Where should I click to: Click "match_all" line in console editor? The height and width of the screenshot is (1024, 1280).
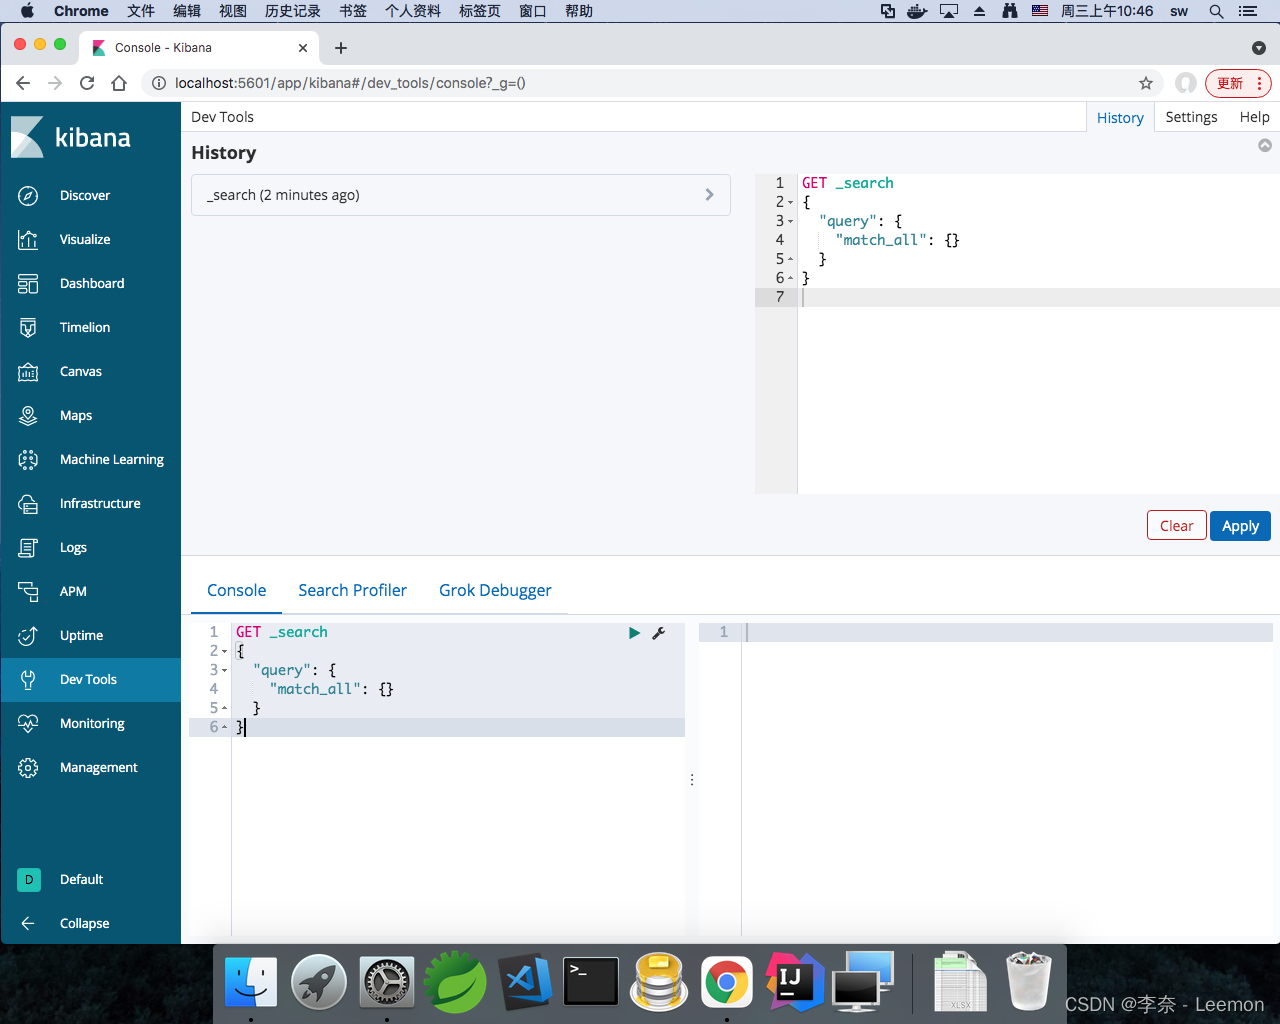point(331,689)
